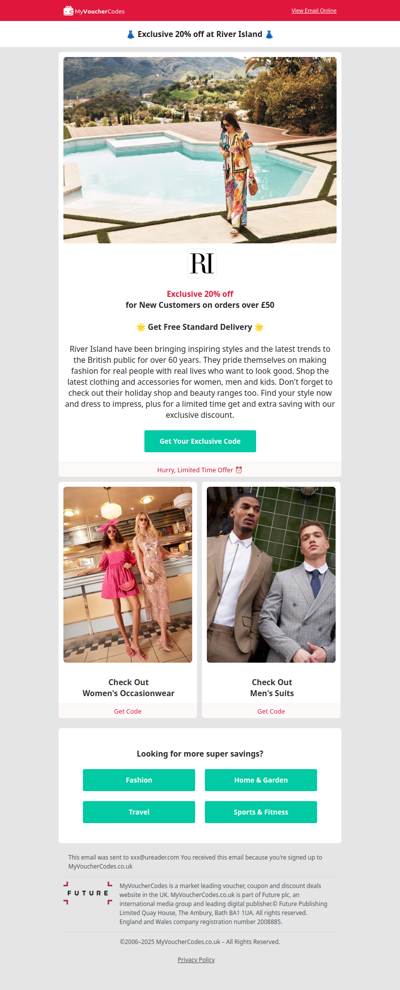This screenshot has height=990, width=400.
Task: Select the Travel savings category
Action: coord(139,812)
